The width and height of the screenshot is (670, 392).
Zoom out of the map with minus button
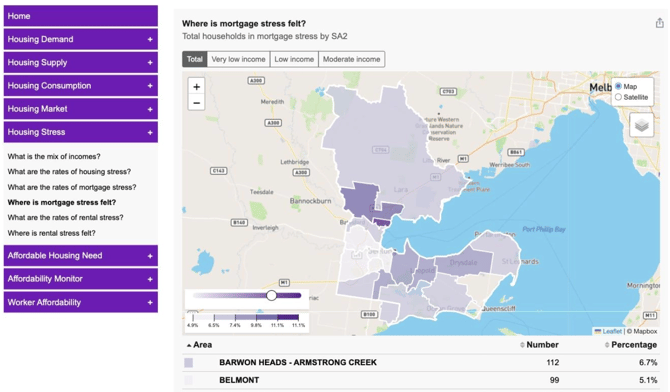click(197, 103)
